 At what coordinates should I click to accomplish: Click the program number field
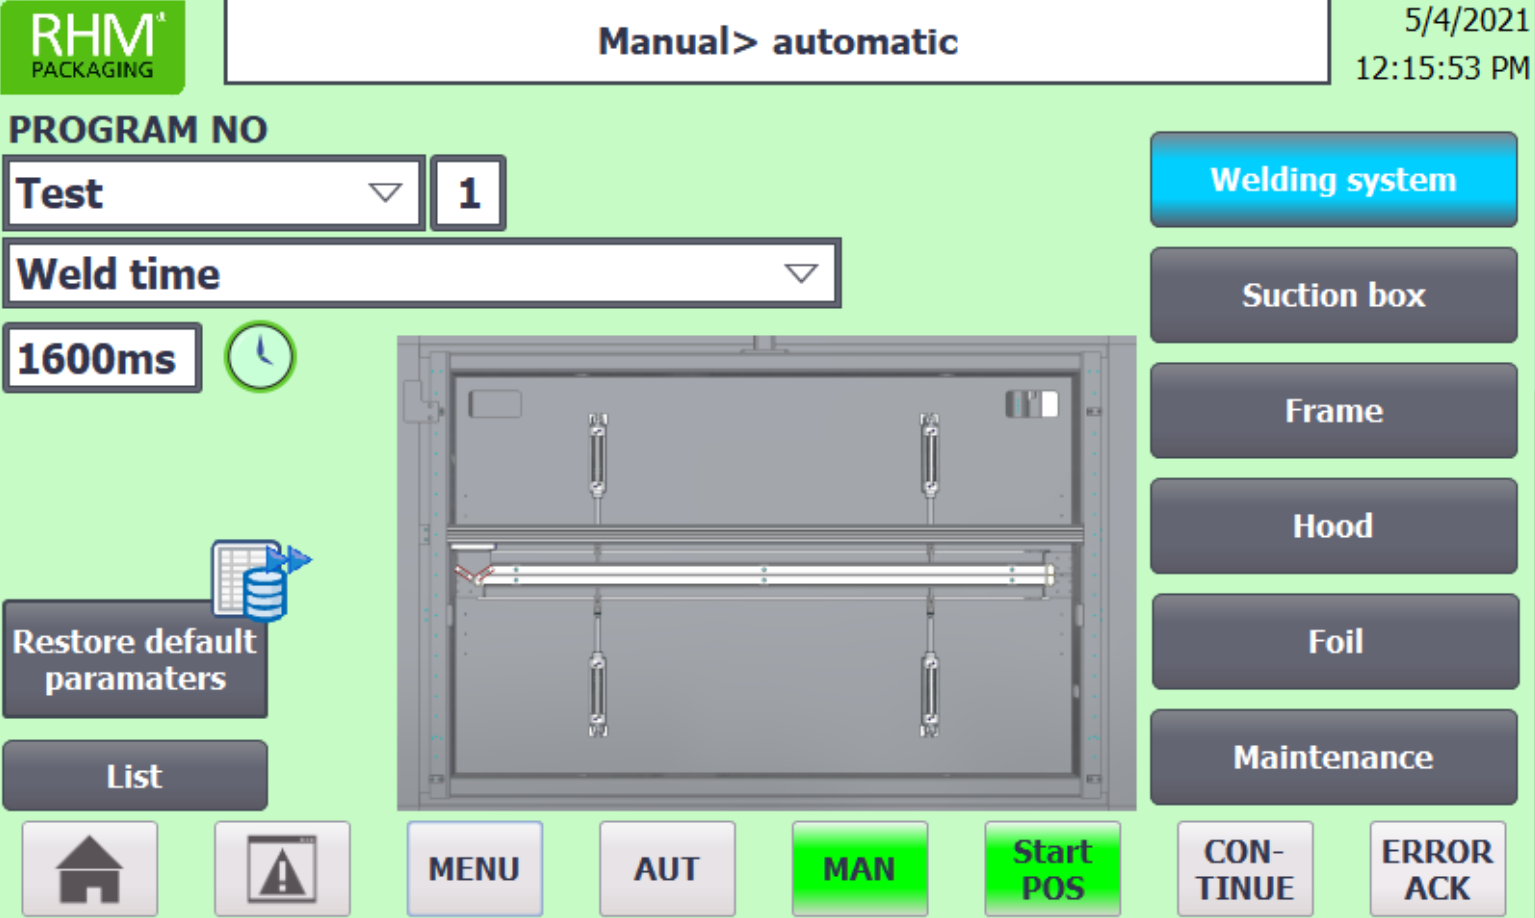point(468,193)
